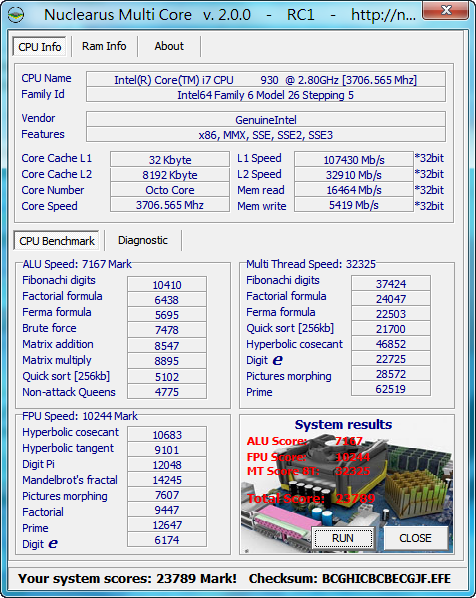Click FPU Pictures morphing score 7607
This screenshot has height=598, width=476.
167,495
